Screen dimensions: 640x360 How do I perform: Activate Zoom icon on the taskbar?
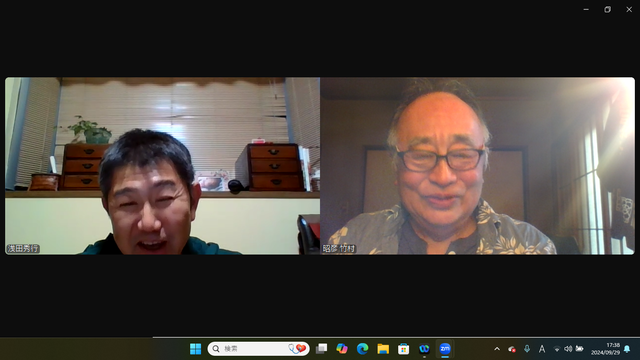pos(445,349)
